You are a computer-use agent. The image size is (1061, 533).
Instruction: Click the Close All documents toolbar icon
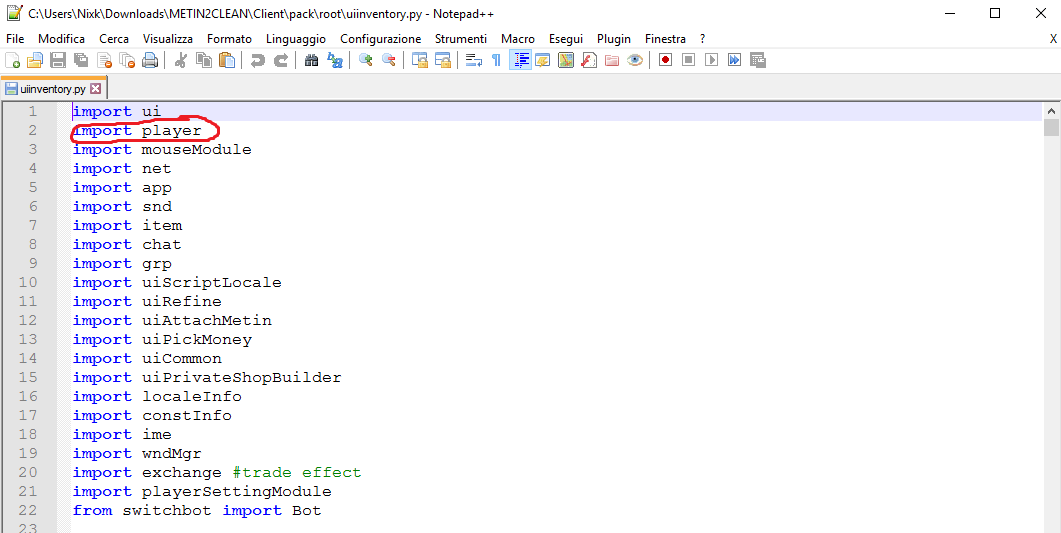[127, 60]
